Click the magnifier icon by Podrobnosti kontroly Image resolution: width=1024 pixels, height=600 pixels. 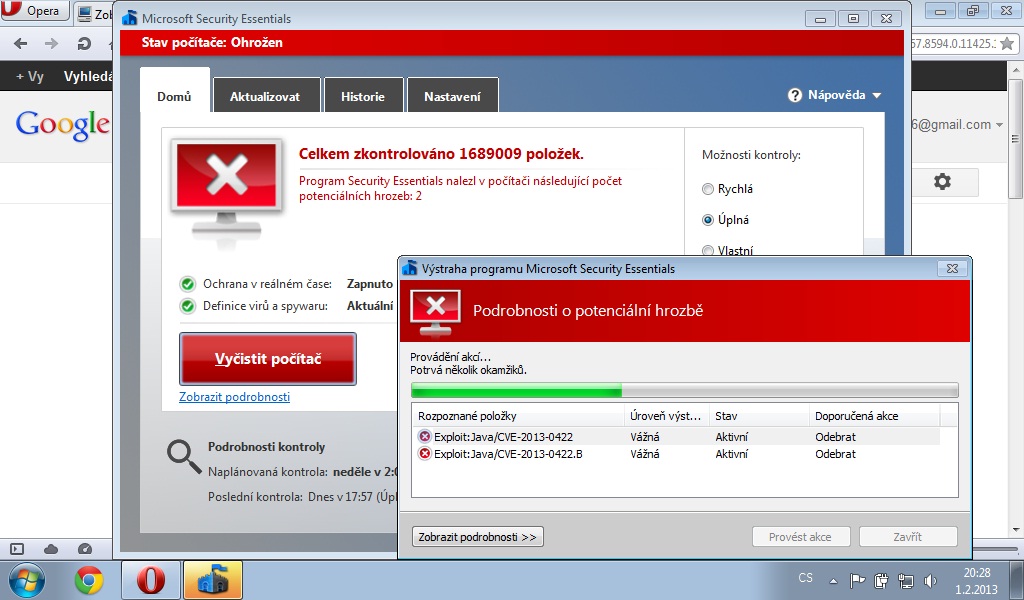coord(184,456)
